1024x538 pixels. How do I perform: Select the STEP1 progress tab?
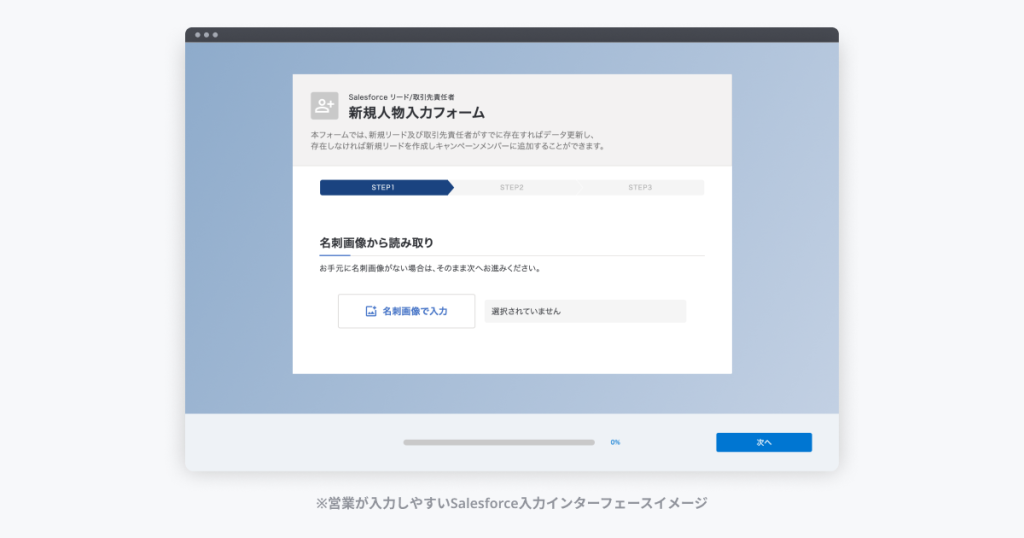385,187
